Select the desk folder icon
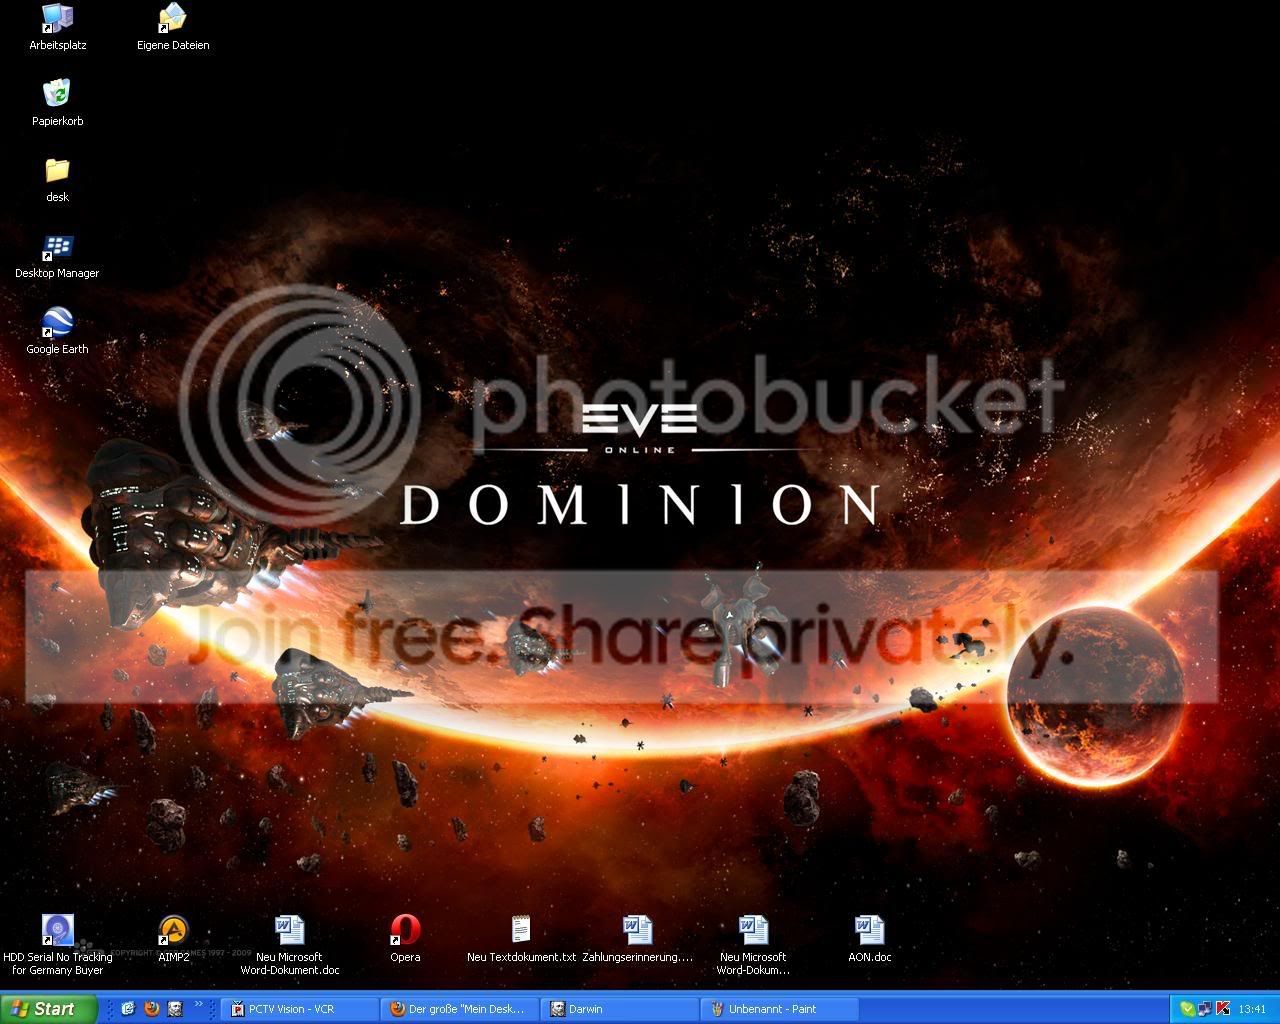This screenshot has height=1024, width=1280. point(57,179)
